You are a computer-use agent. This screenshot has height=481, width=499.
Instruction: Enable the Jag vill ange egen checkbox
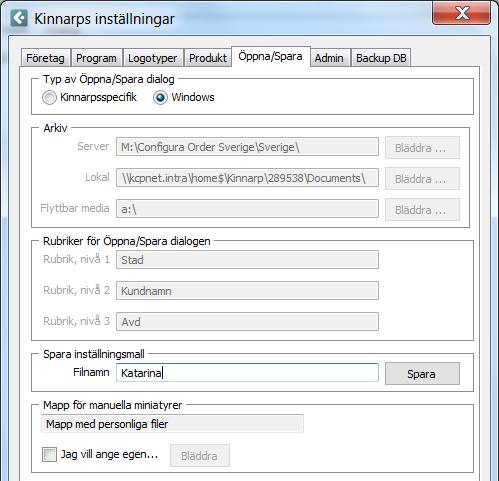pos(49,454)
